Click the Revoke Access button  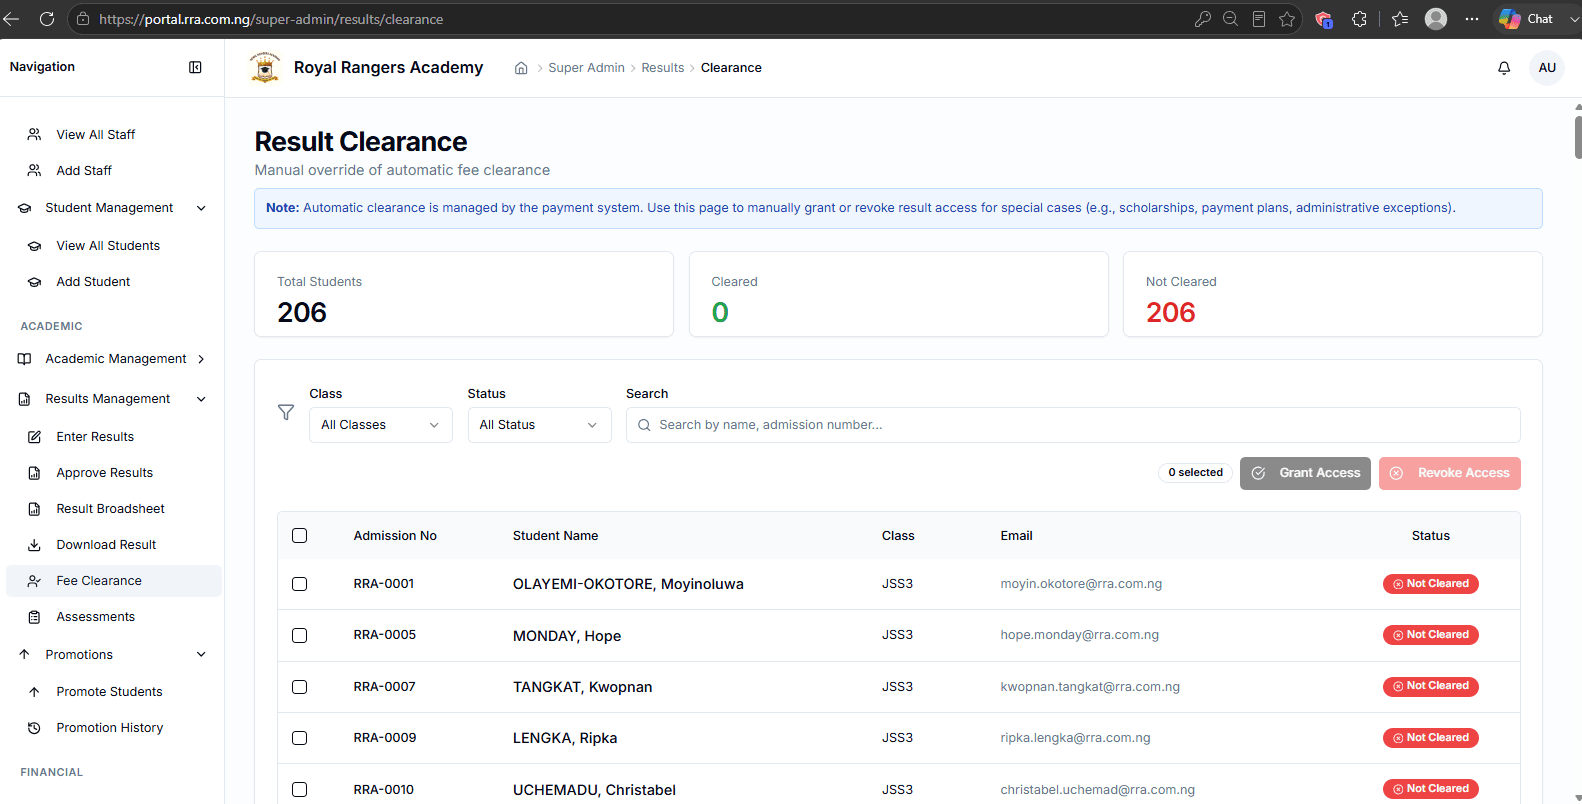[x=1450, y=473]
